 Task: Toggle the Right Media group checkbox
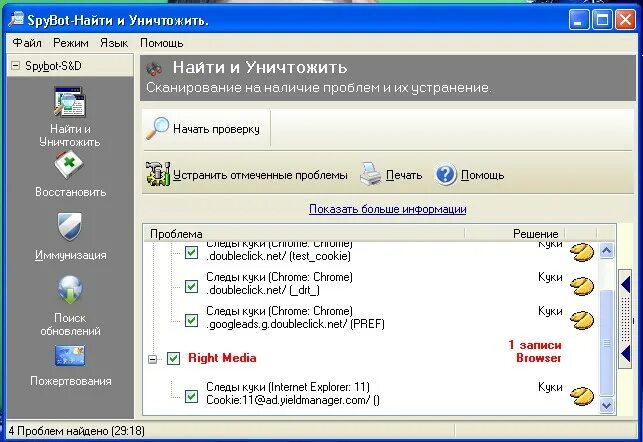click(173, 358)
